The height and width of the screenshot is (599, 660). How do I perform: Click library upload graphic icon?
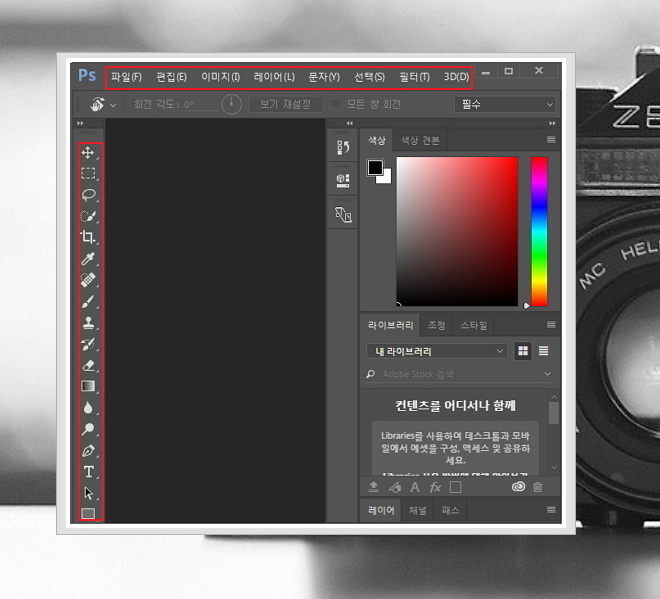click(373, 487)
